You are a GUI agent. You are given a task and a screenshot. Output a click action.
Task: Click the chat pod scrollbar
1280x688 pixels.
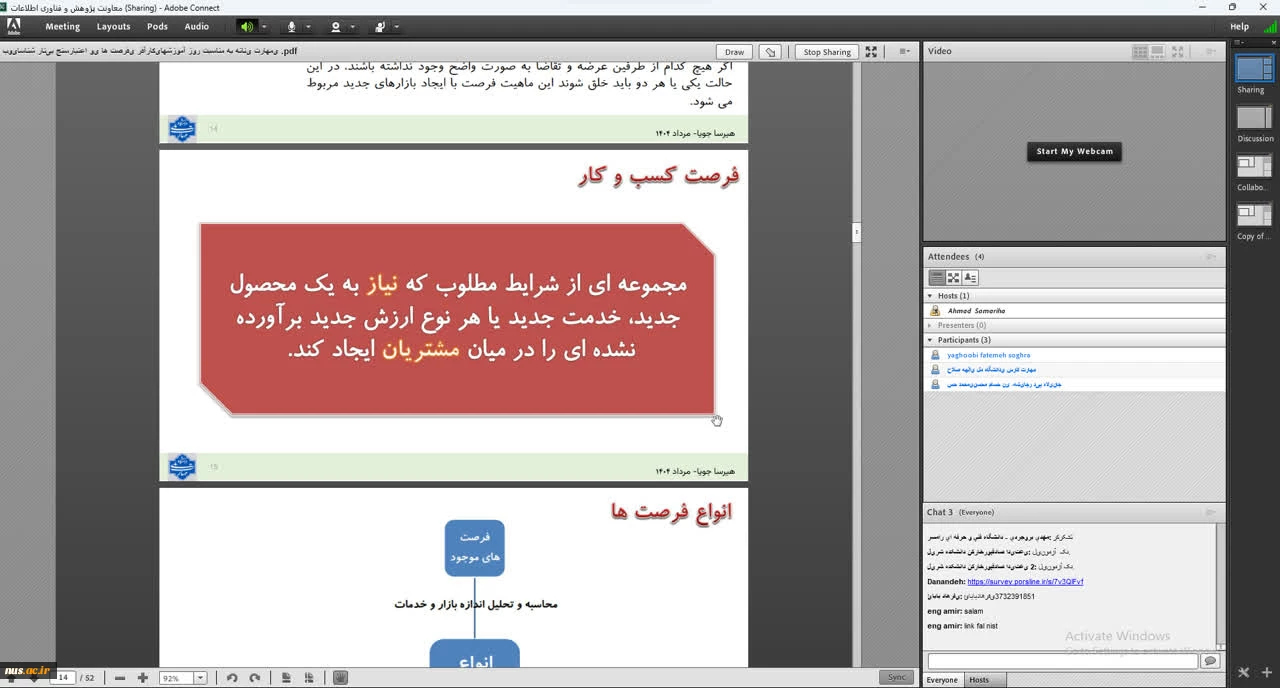(x=1219, y=585)
